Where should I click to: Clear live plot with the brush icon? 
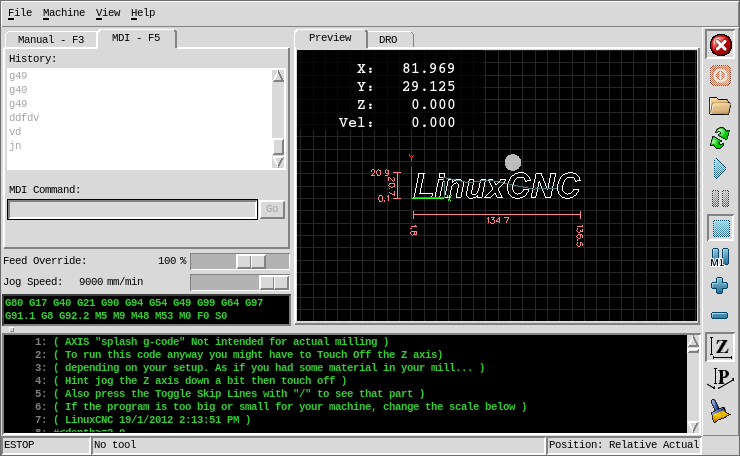[x=720, y=410]
